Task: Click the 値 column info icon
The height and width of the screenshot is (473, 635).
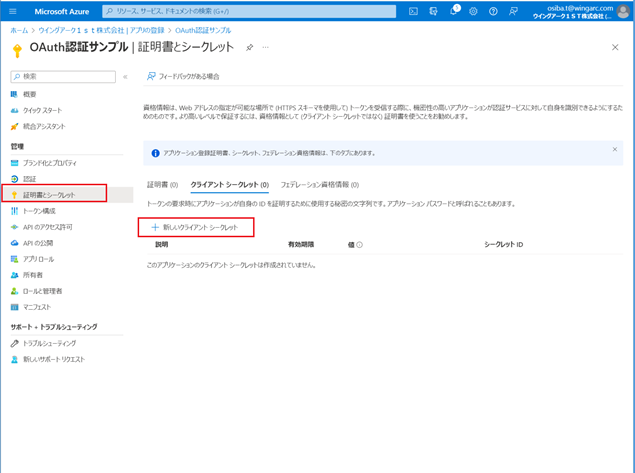Action: pos(359,245)
